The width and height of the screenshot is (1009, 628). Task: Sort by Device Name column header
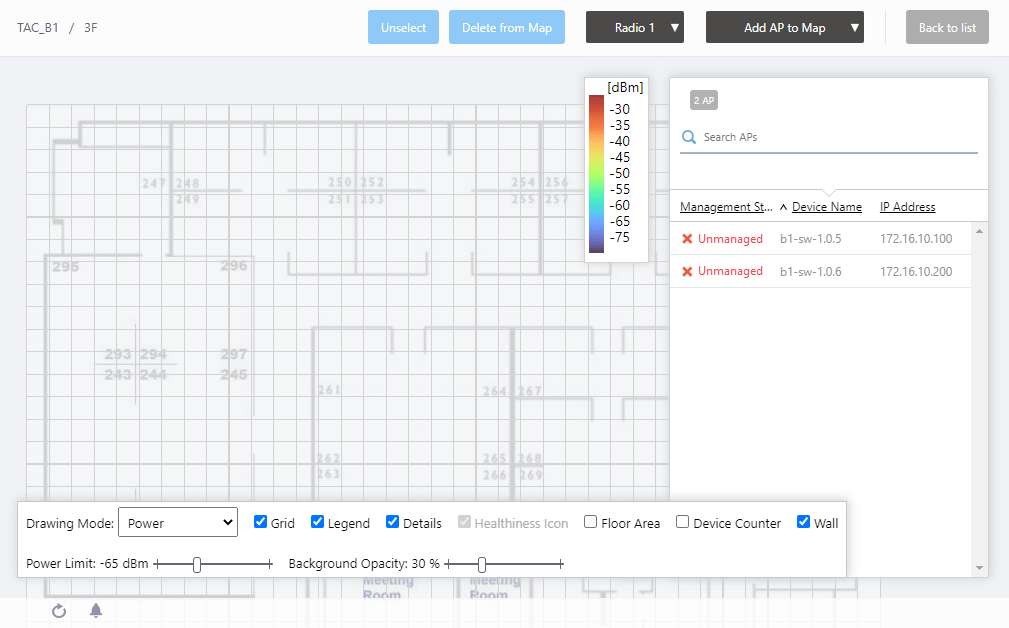point(826,207)
